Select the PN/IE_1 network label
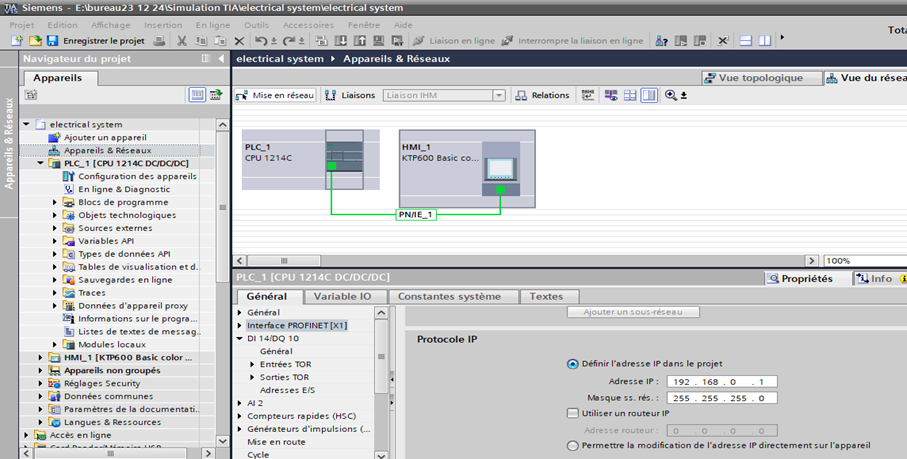The image size is (907, 459). pos(415,215)
